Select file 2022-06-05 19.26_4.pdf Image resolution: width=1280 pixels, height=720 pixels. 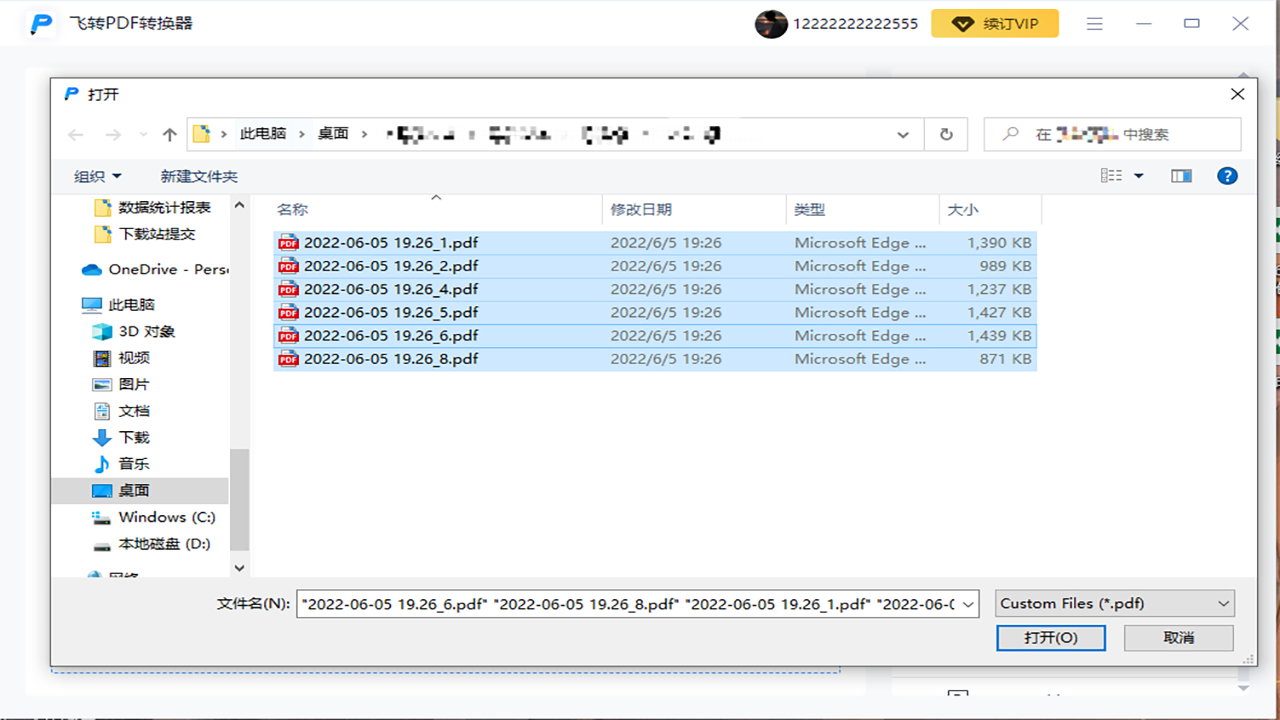point(391,289)
